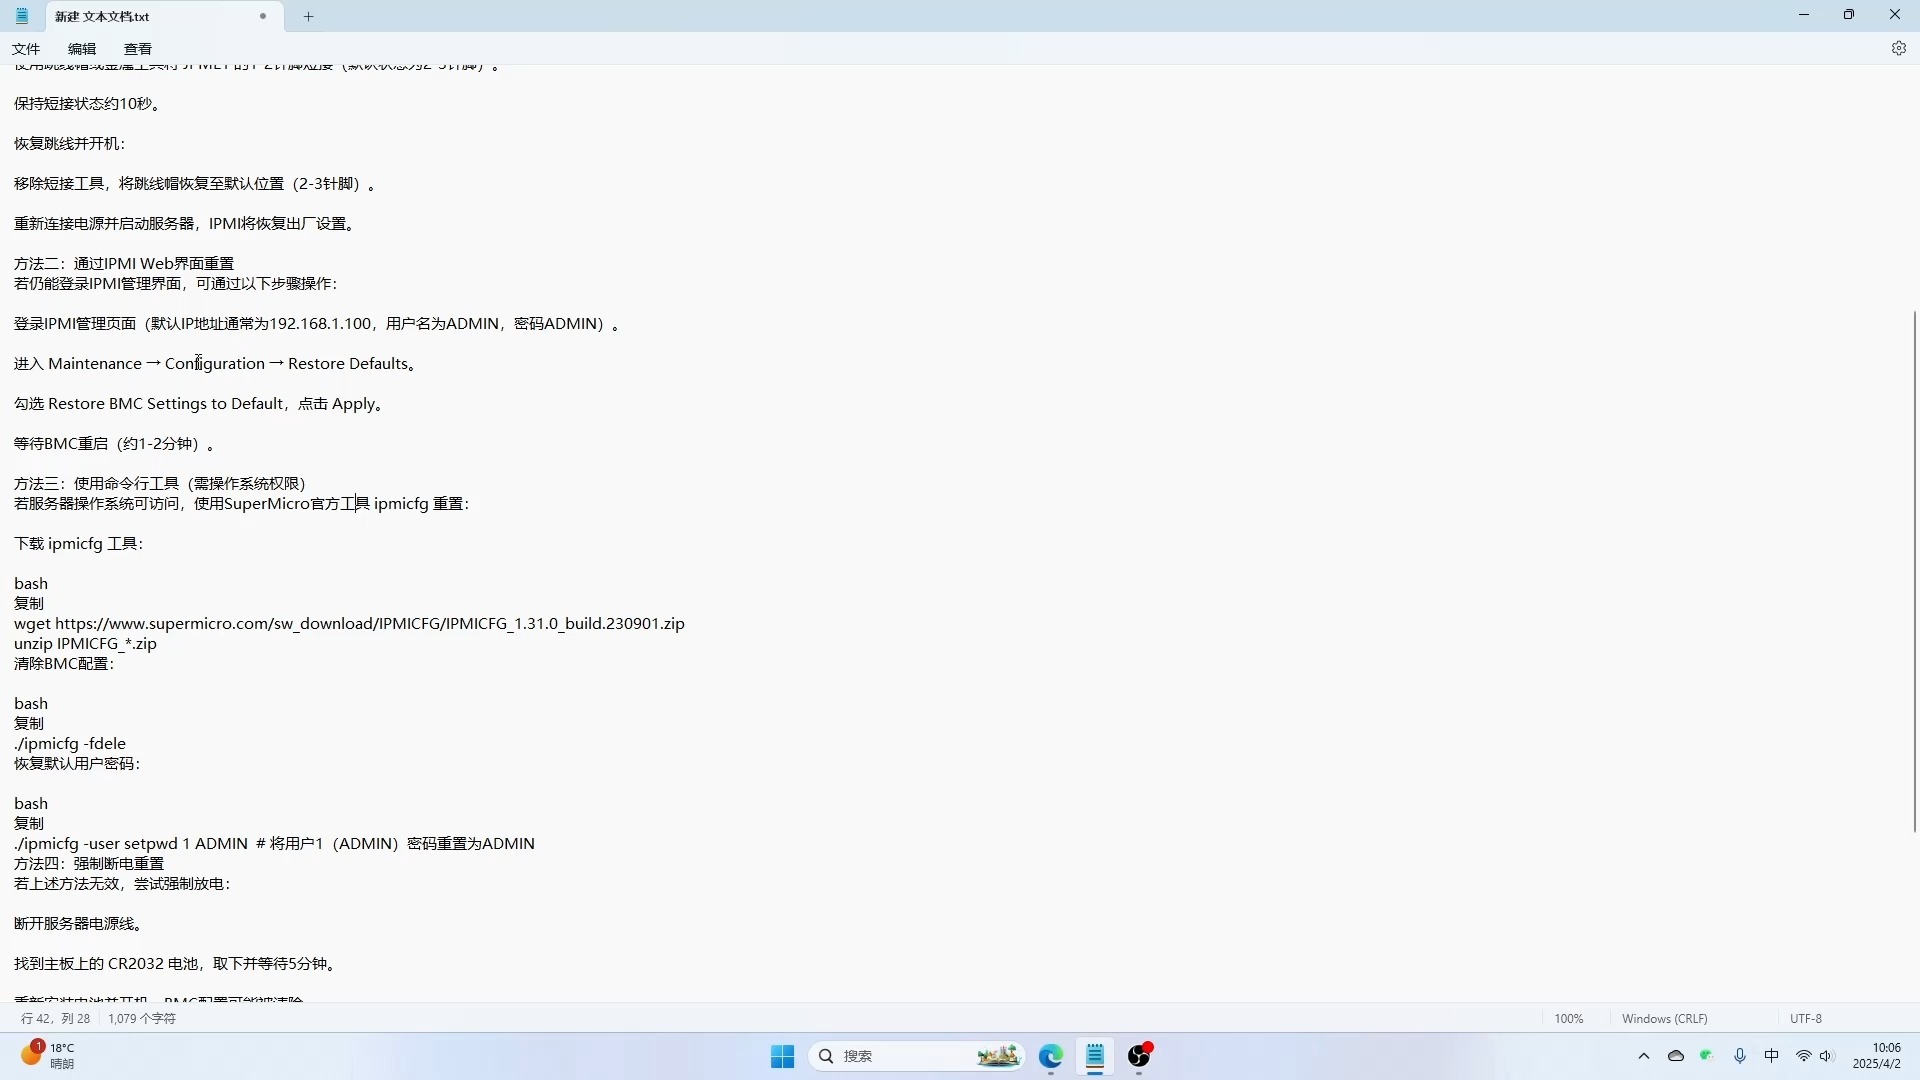1920x1080 pixels.
Task: Click UTF-8 encoding in status bar
Action: click(1806, 1019)
